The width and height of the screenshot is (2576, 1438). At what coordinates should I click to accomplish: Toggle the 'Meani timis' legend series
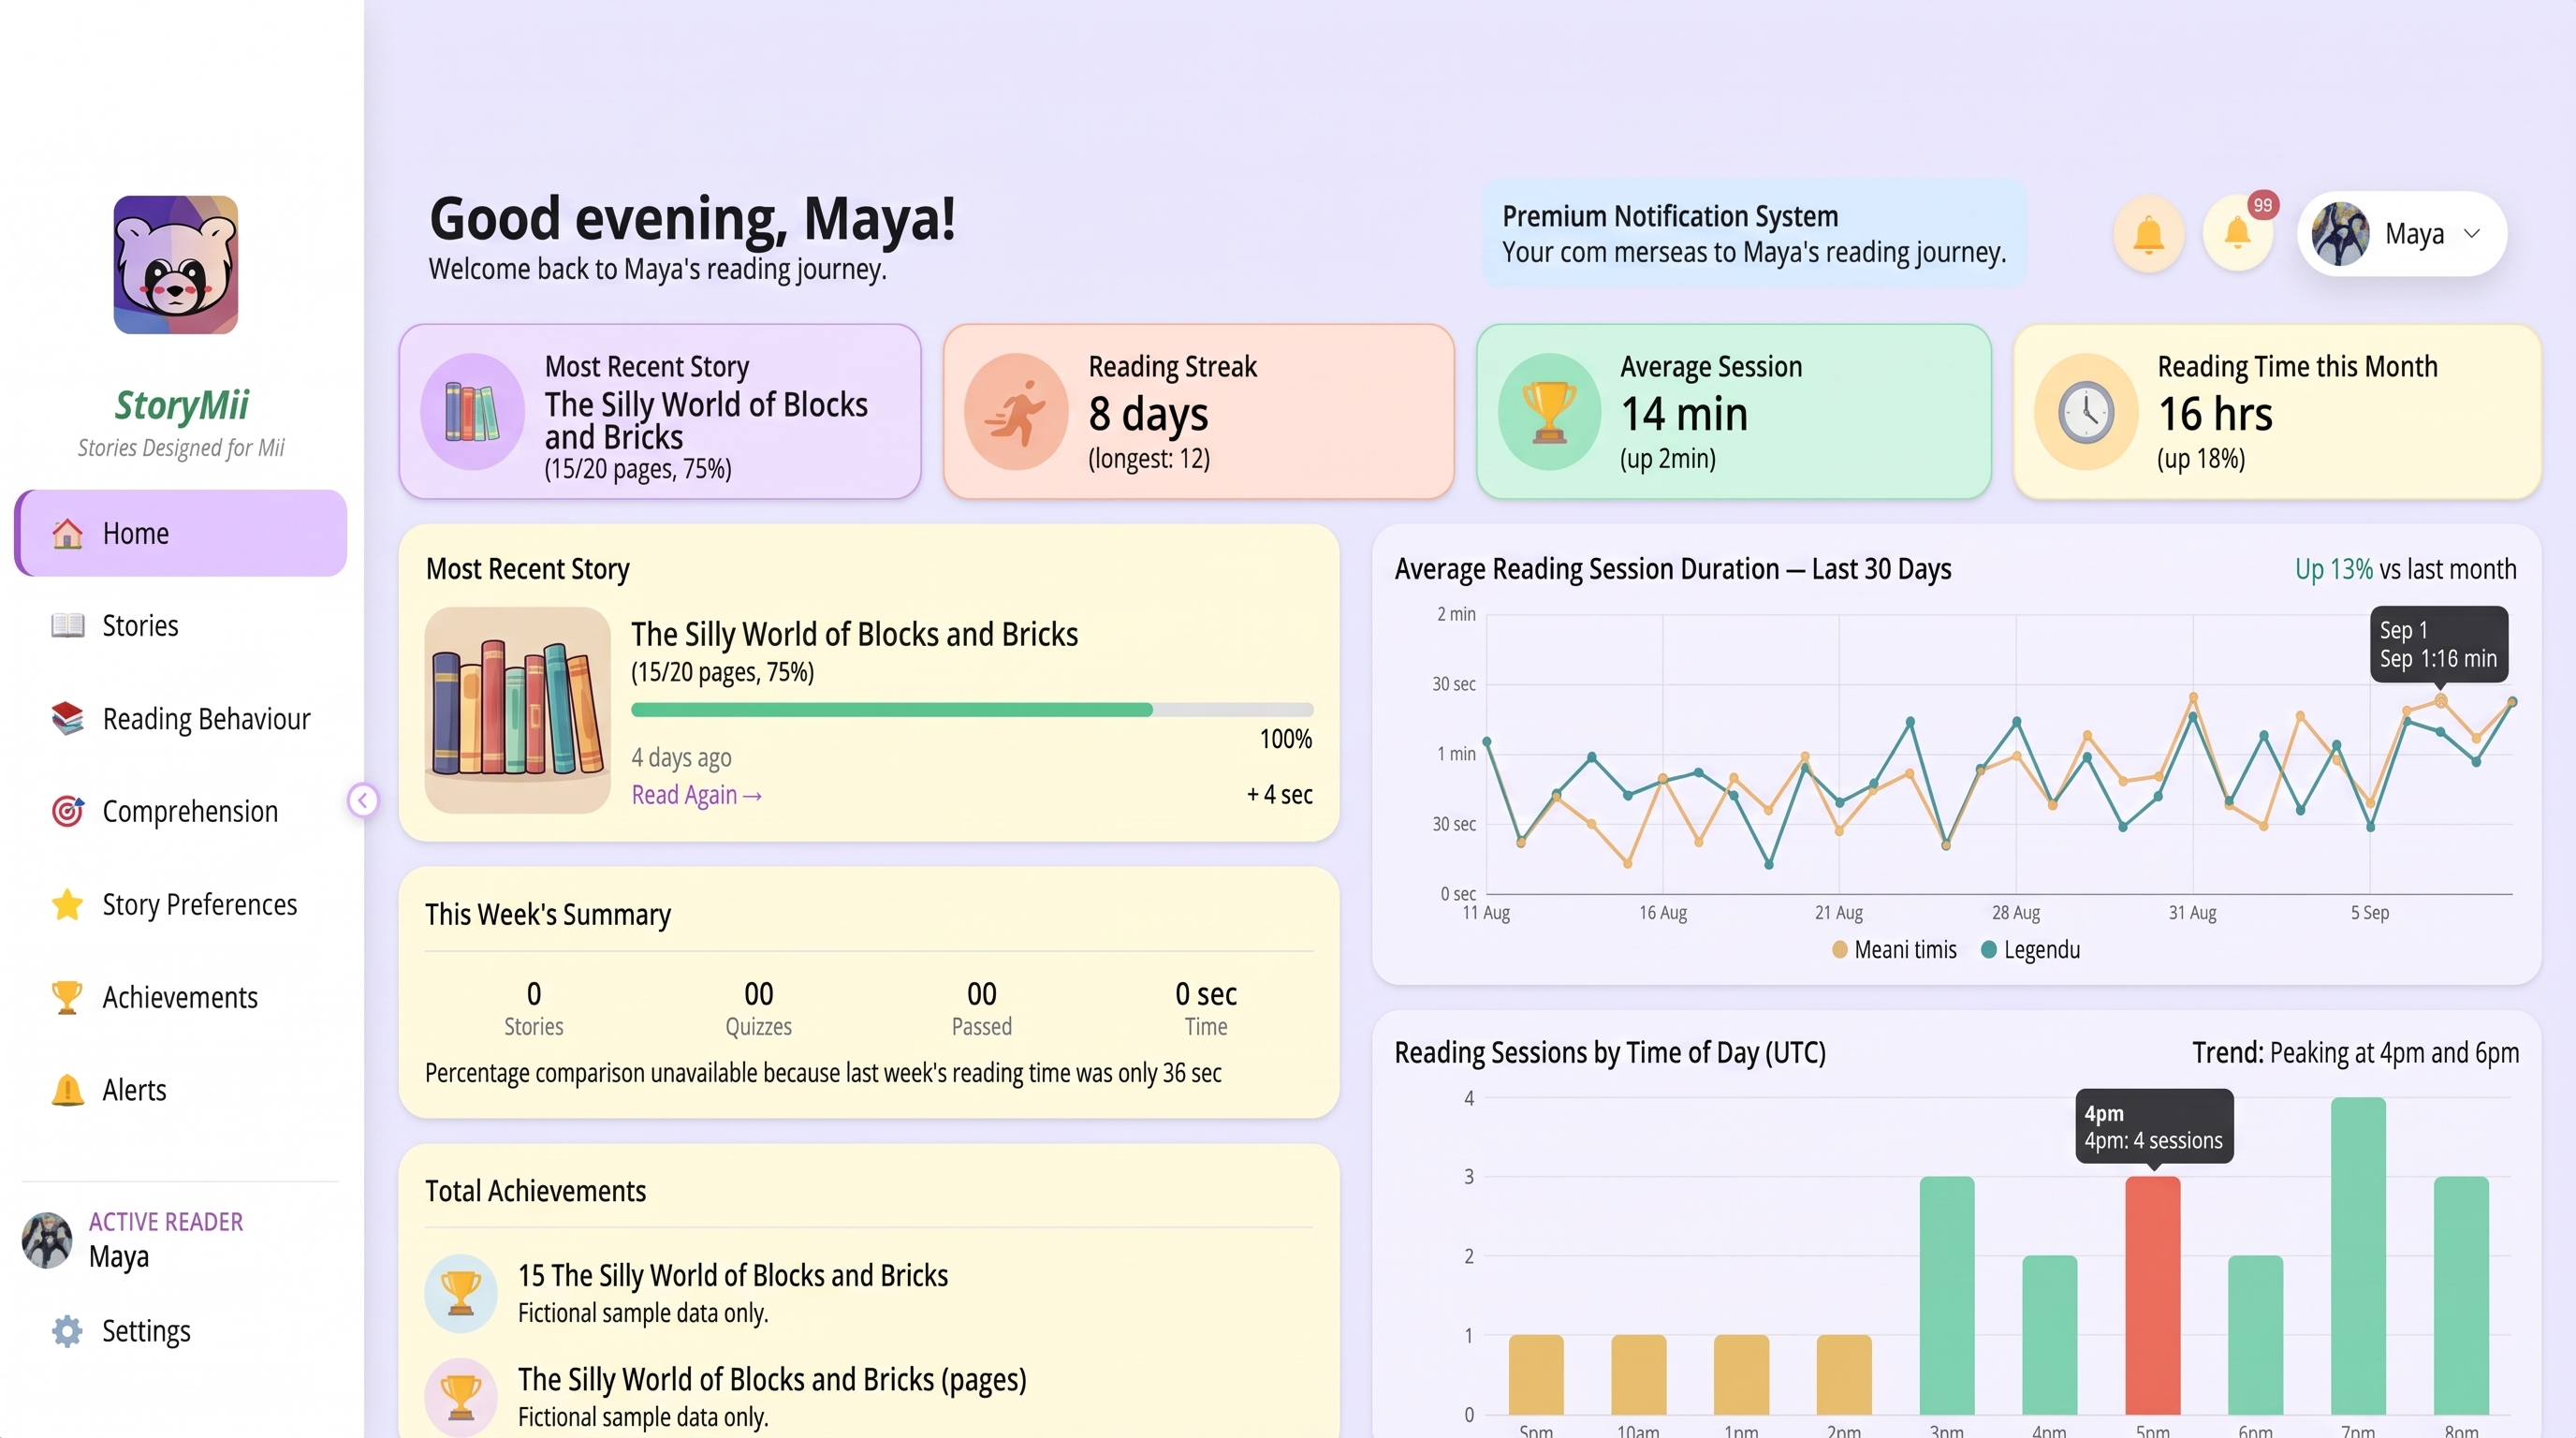(1894, 950)
